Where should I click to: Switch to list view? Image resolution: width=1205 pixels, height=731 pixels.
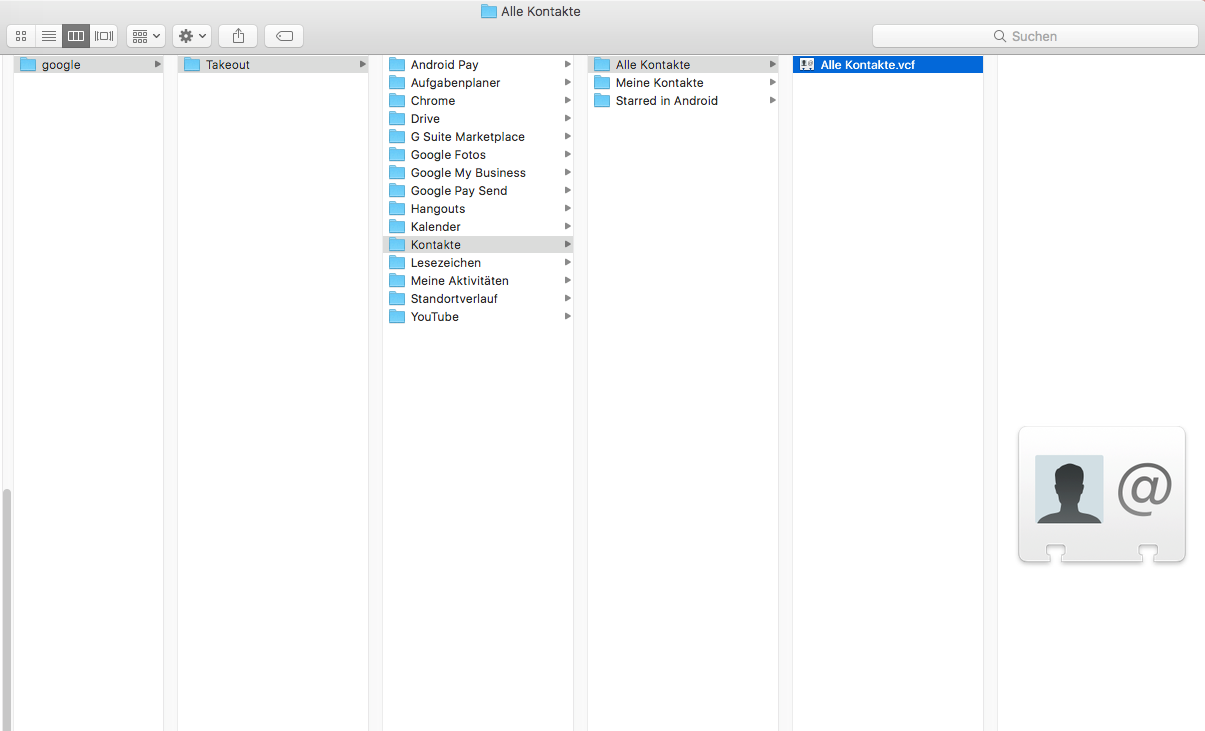point(48,36)
